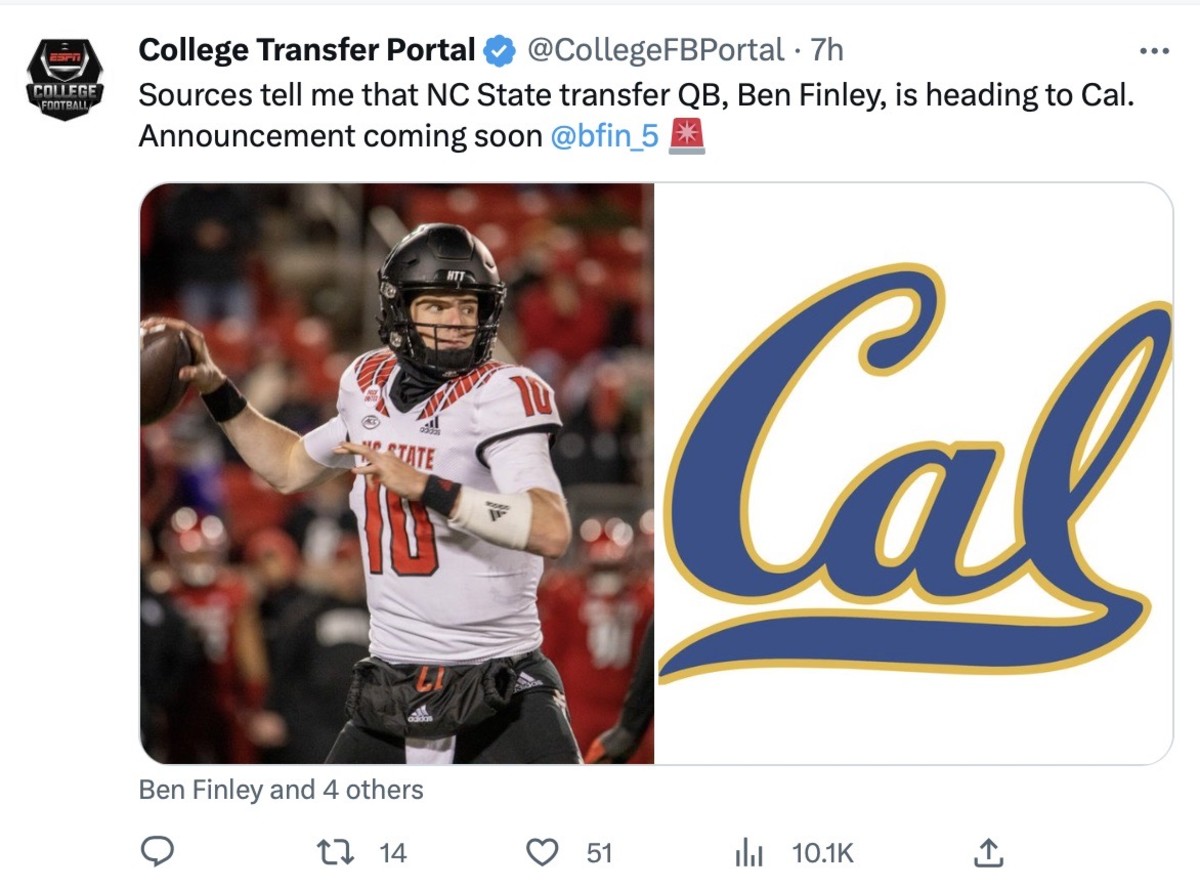Click the 10.1K views count
Image resolution: width=1200 pixels, height=889 pixels.
tap(822, 853)
